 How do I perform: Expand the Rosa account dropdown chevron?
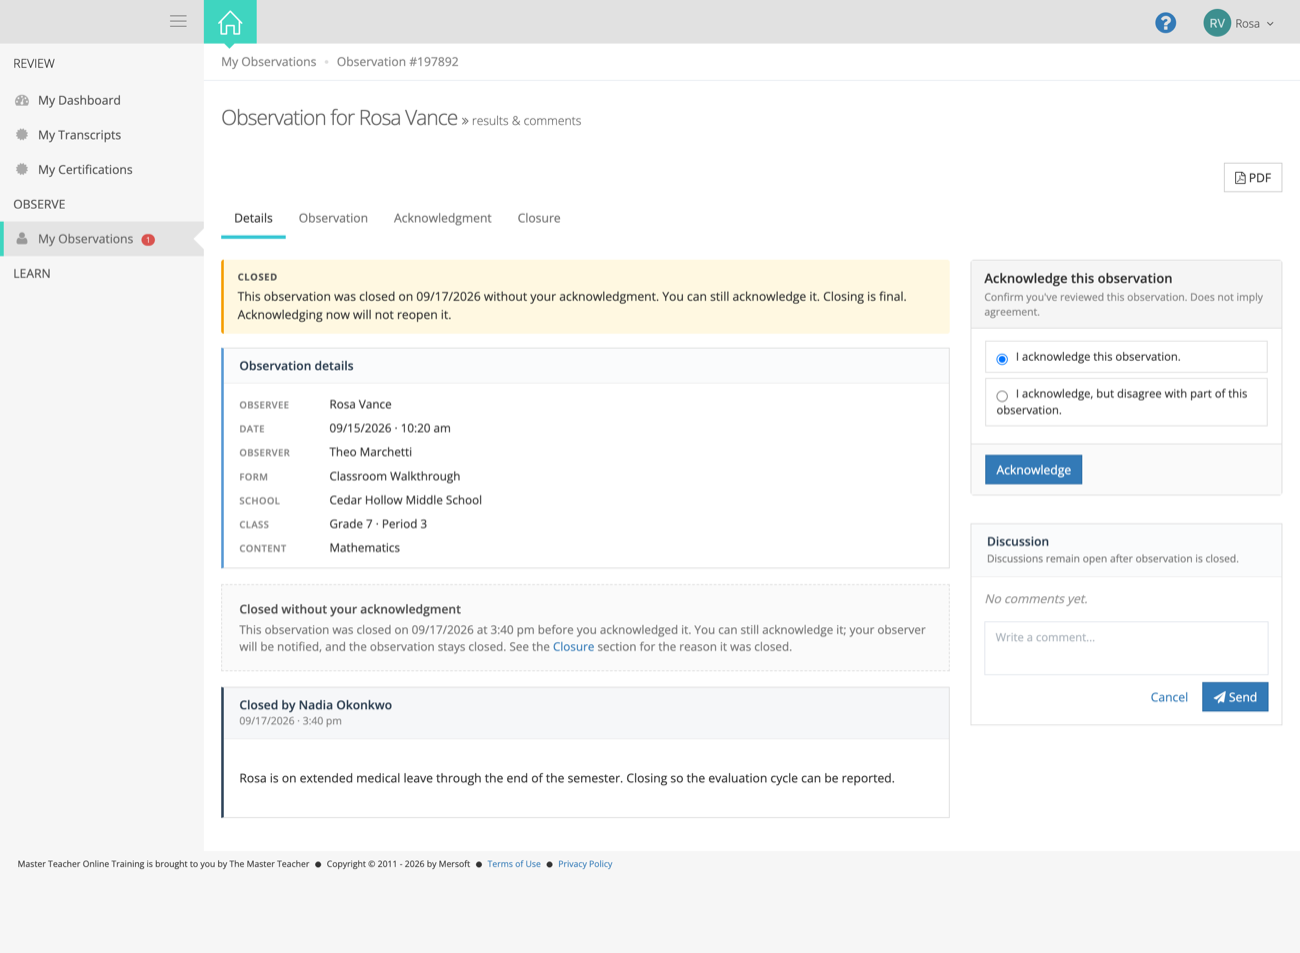click(1270, 24)
